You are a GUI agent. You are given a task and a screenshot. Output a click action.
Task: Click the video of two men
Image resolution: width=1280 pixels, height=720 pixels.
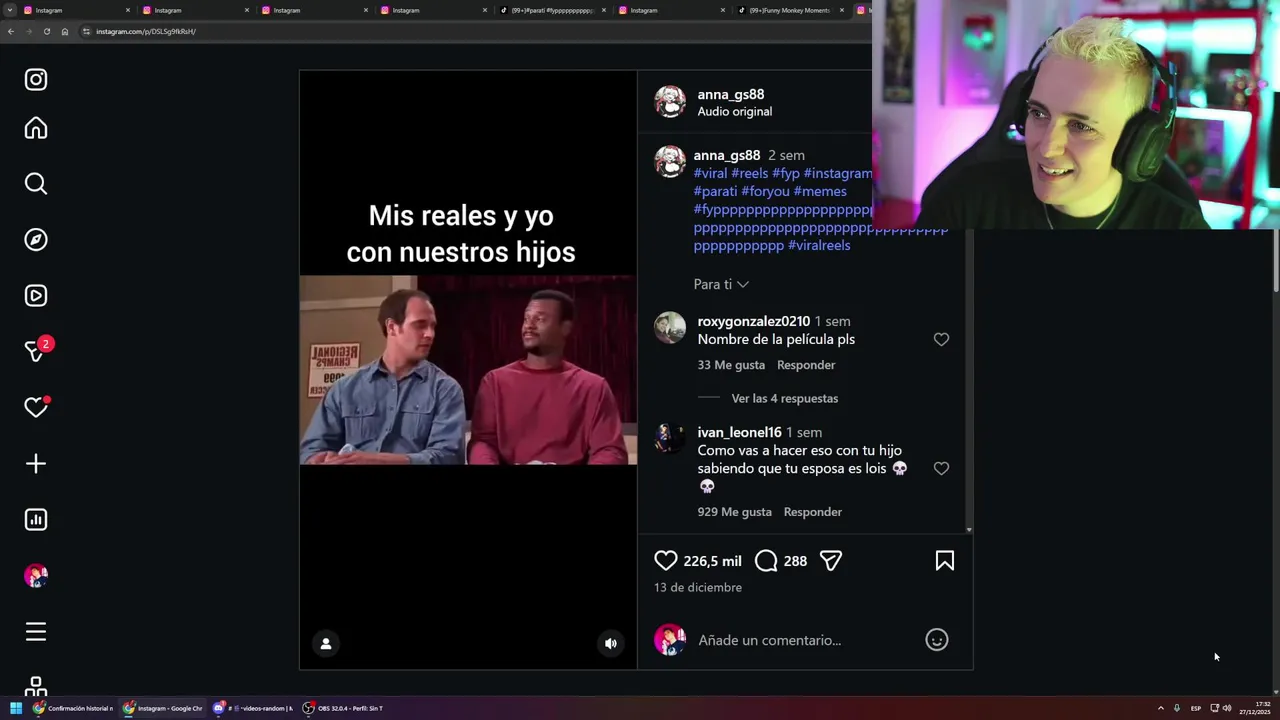pyautogui.click(x=468, y=370)
